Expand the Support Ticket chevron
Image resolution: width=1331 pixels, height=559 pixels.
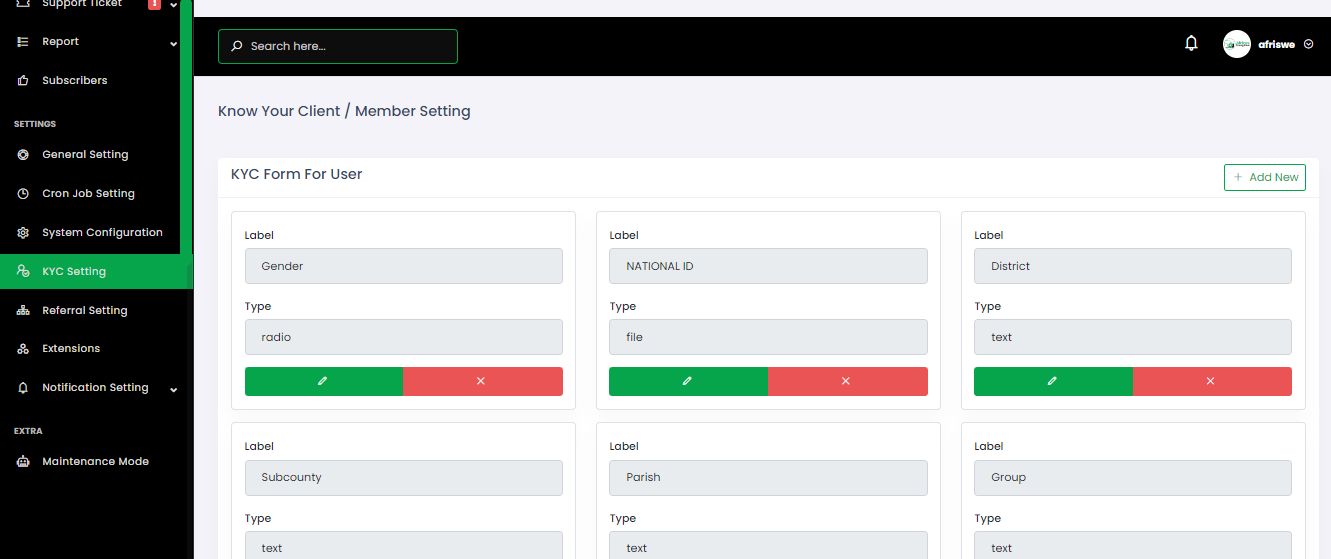click(173, 5)
